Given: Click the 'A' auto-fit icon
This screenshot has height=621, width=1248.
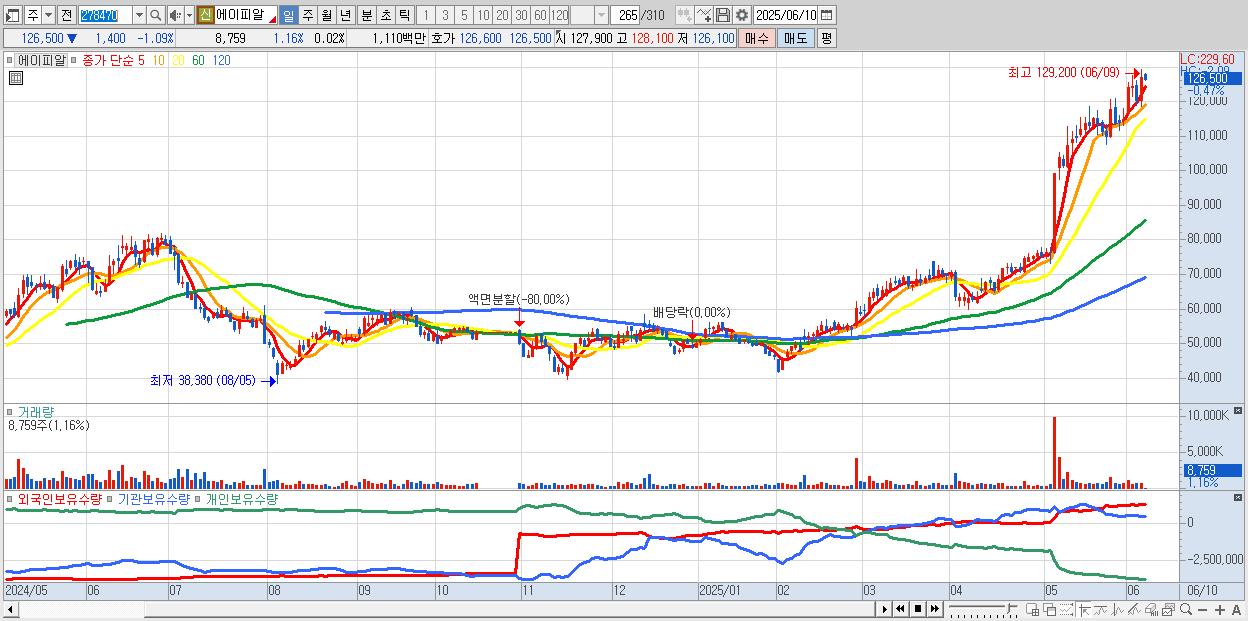Looking at the screenshot, I should [1236, 609].
